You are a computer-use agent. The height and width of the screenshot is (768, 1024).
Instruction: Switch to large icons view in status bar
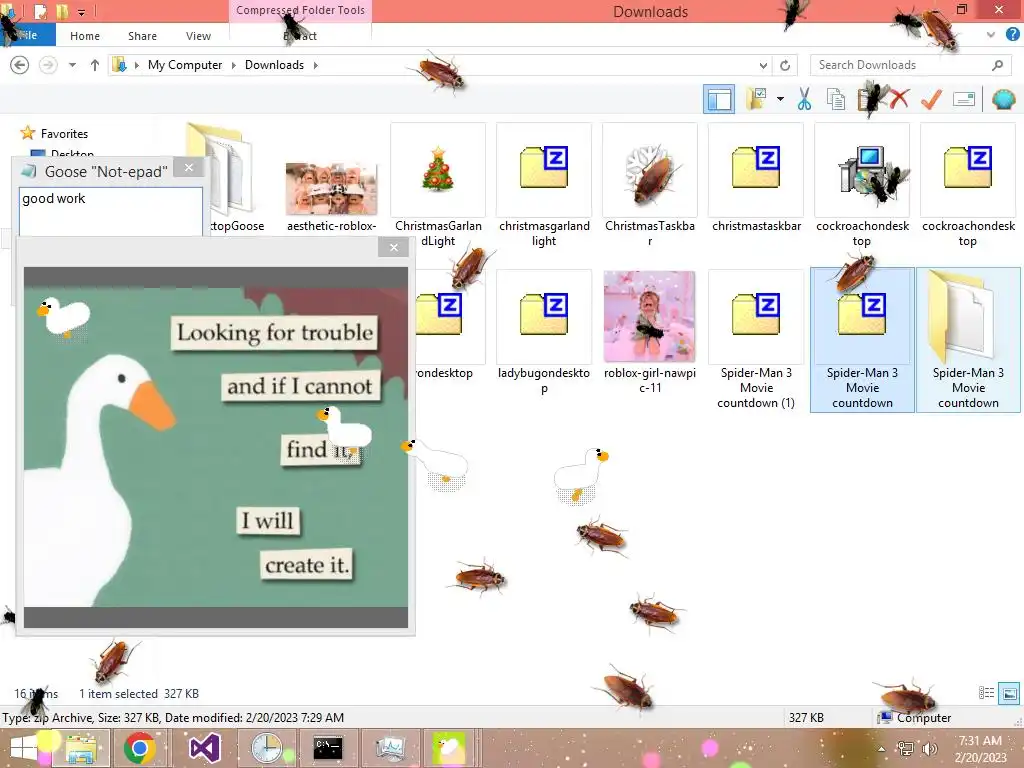(1009, 694)
